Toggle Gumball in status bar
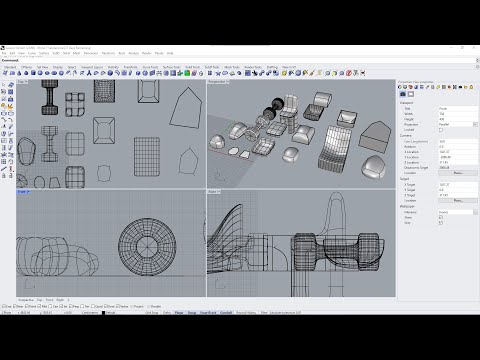 point(226,313)
